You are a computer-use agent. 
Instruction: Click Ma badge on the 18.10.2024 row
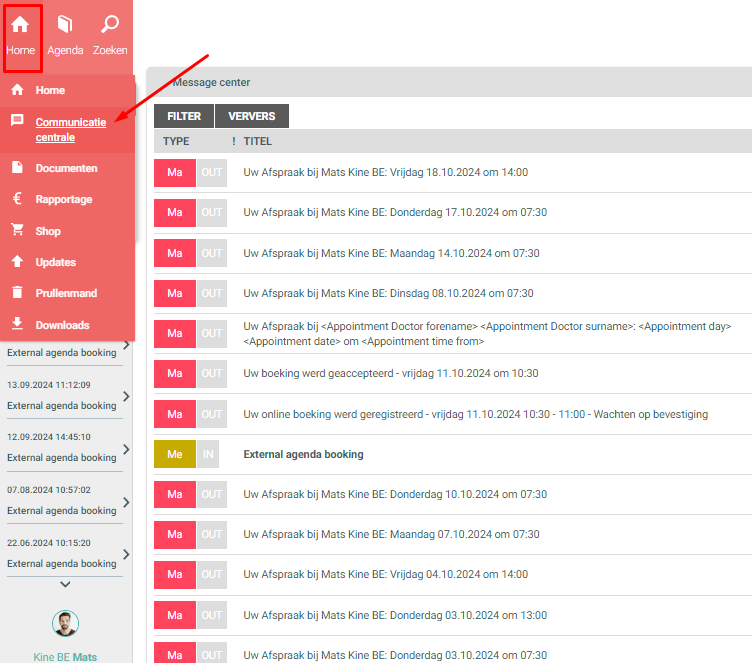(175, 173)
